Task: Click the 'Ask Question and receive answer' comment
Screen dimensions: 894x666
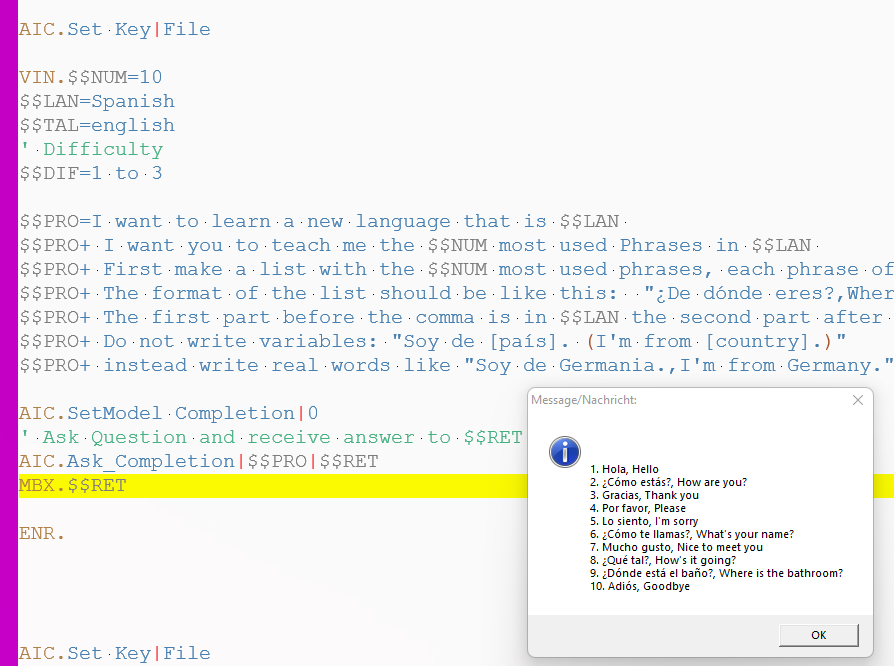Action: point(270,438)
